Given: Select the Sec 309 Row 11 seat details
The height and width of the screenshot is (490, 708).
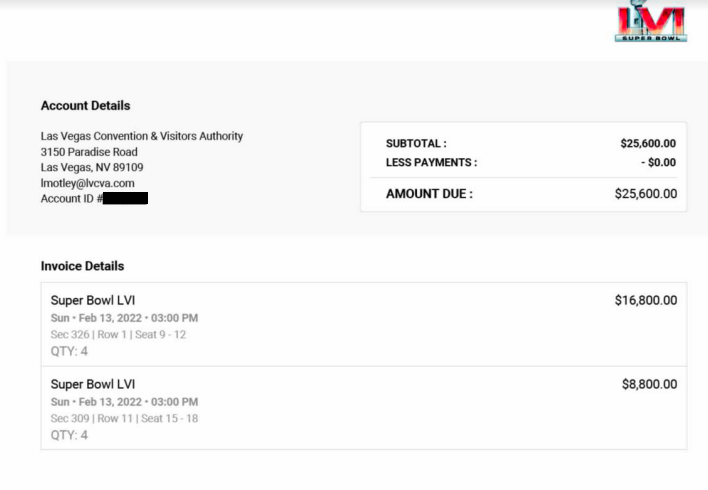Looking at the screenshot, I should [x=124, y=419].
